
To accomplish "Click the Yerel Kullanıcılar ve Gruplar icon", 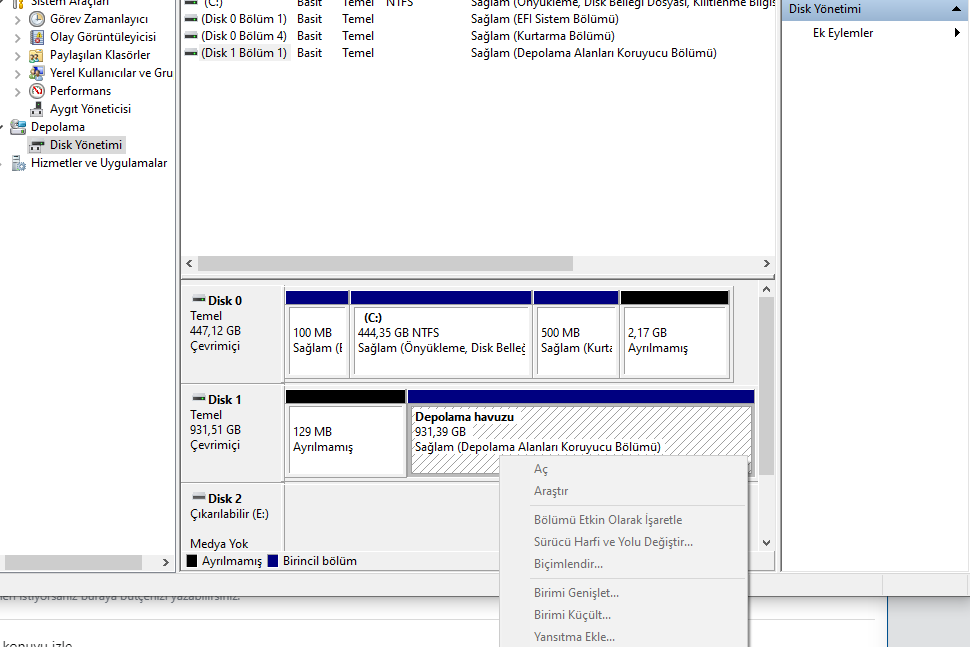I will point(37,73).
